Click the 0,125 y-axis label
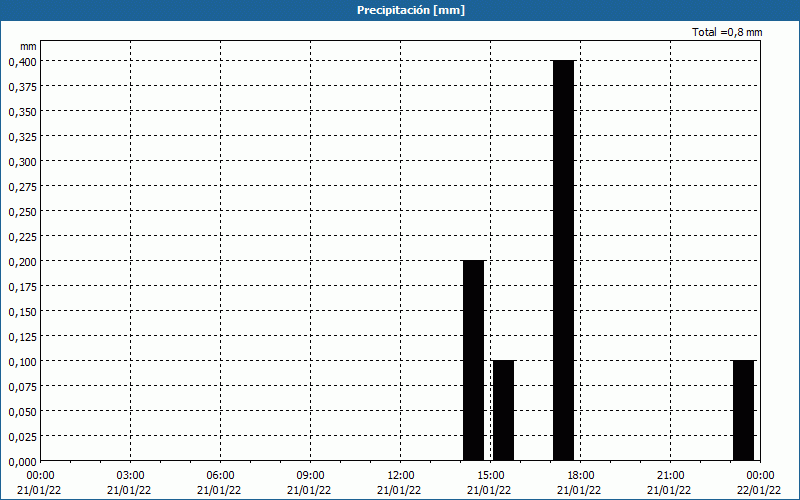Image resolution: width=800 pixels, height=500 pixels. [22, 337]
